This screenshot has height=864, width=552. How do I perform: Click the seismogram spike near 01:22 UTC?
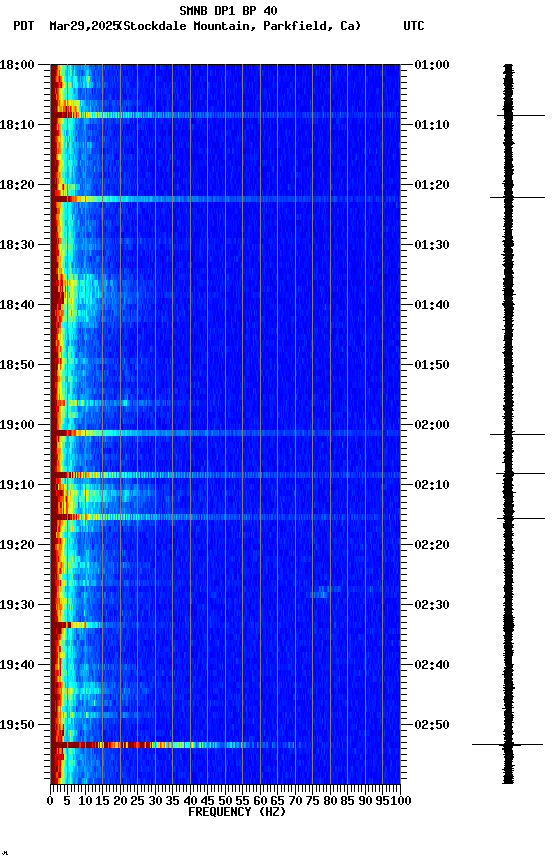point(517,197)
